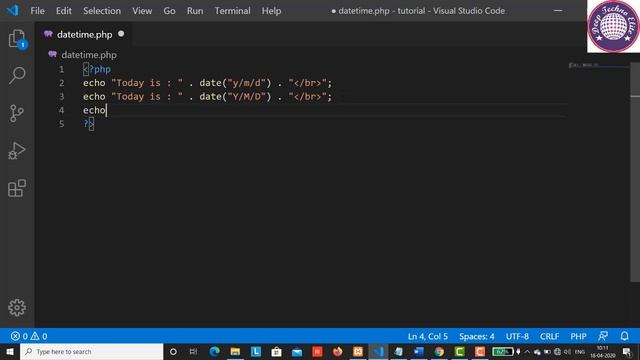
Task: Open Task View on the taskbar
Action: click(x=193, y=351)
